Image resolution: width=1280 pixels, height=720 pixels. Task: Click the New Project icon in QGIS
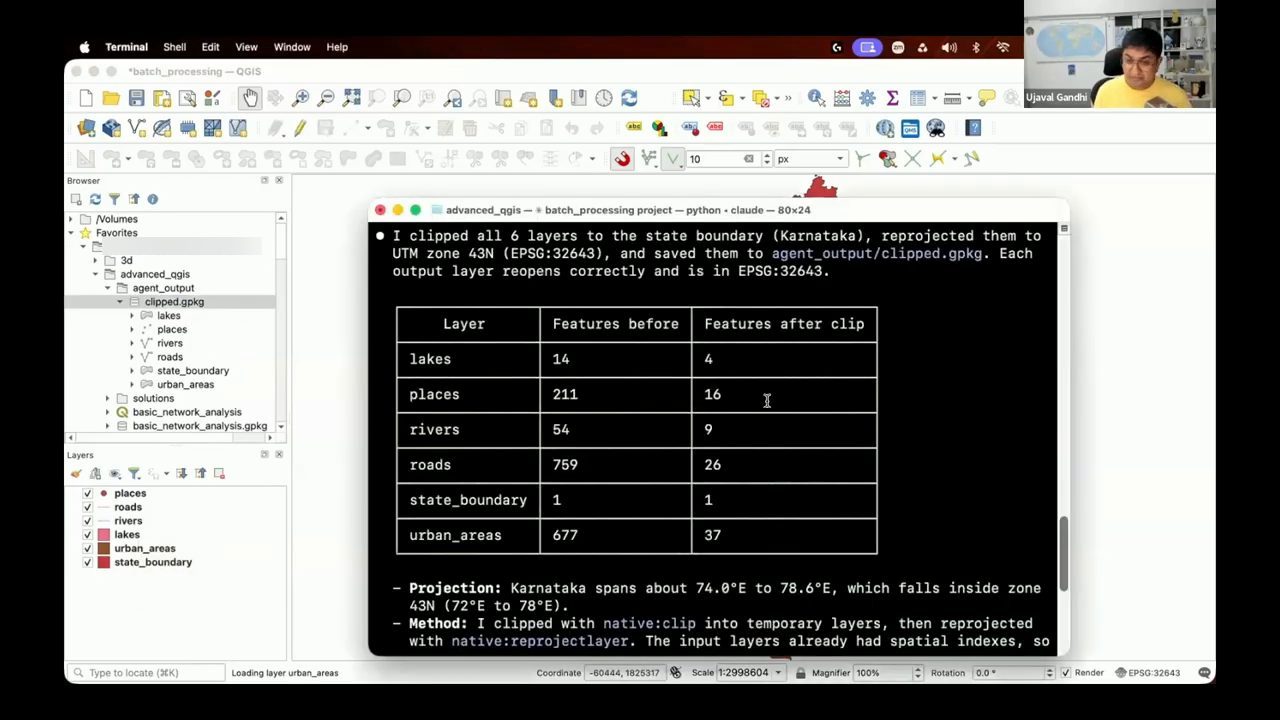pos(86,98)
